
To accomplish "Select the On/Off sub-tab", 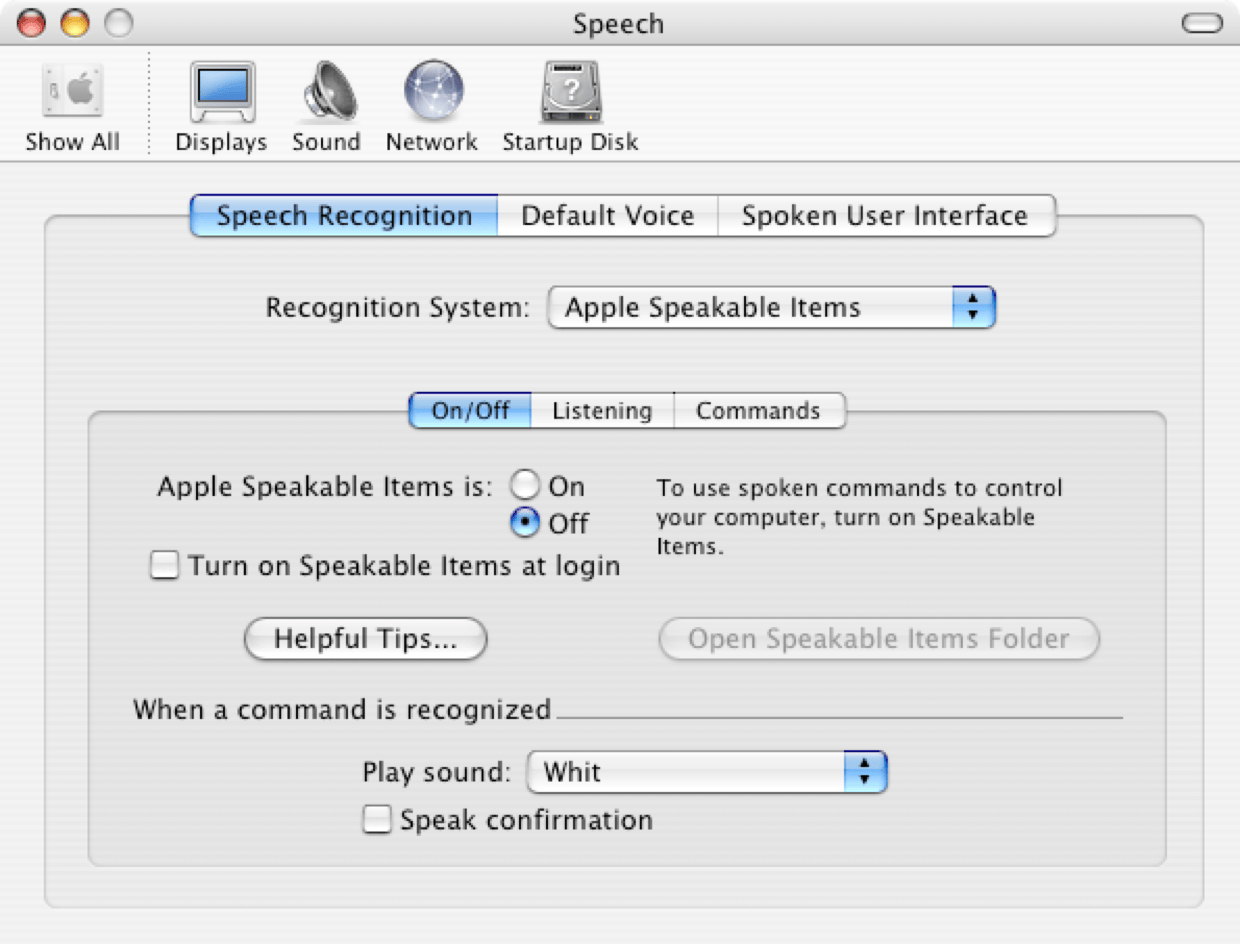I will [x=470, y=411].
